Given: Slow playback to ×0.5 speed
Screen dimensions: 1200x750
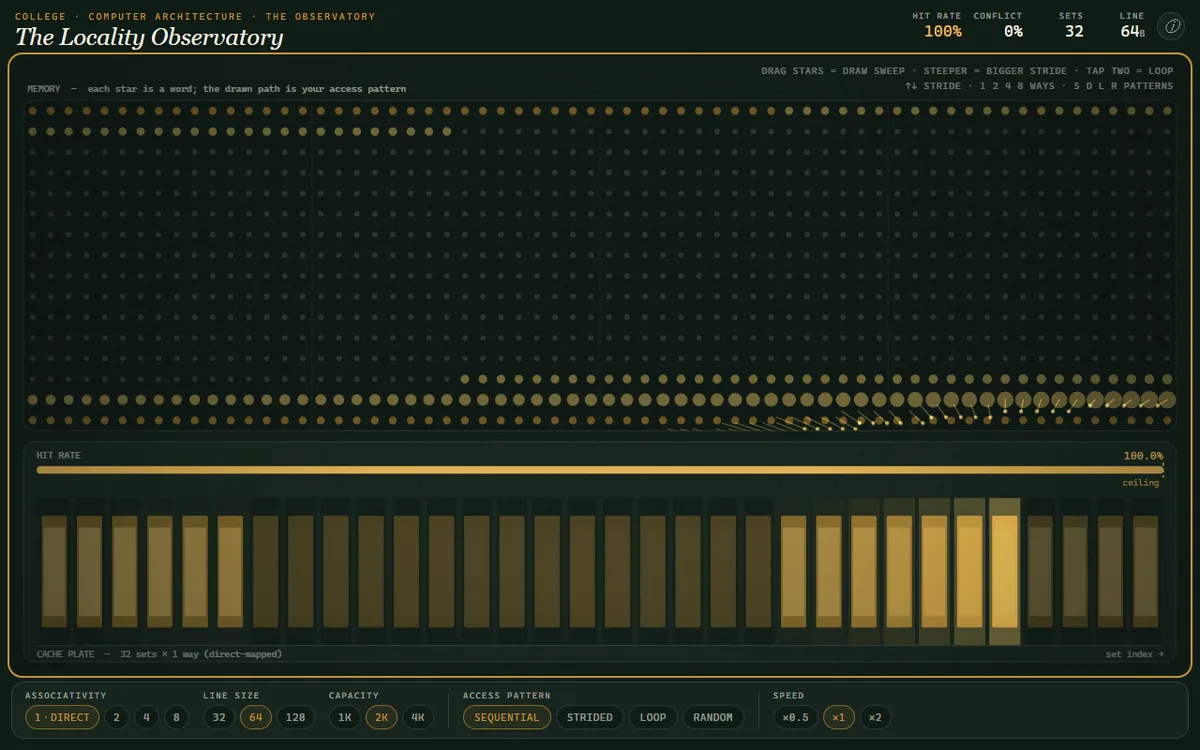Looking at the screenshot, I should (795, 717).
